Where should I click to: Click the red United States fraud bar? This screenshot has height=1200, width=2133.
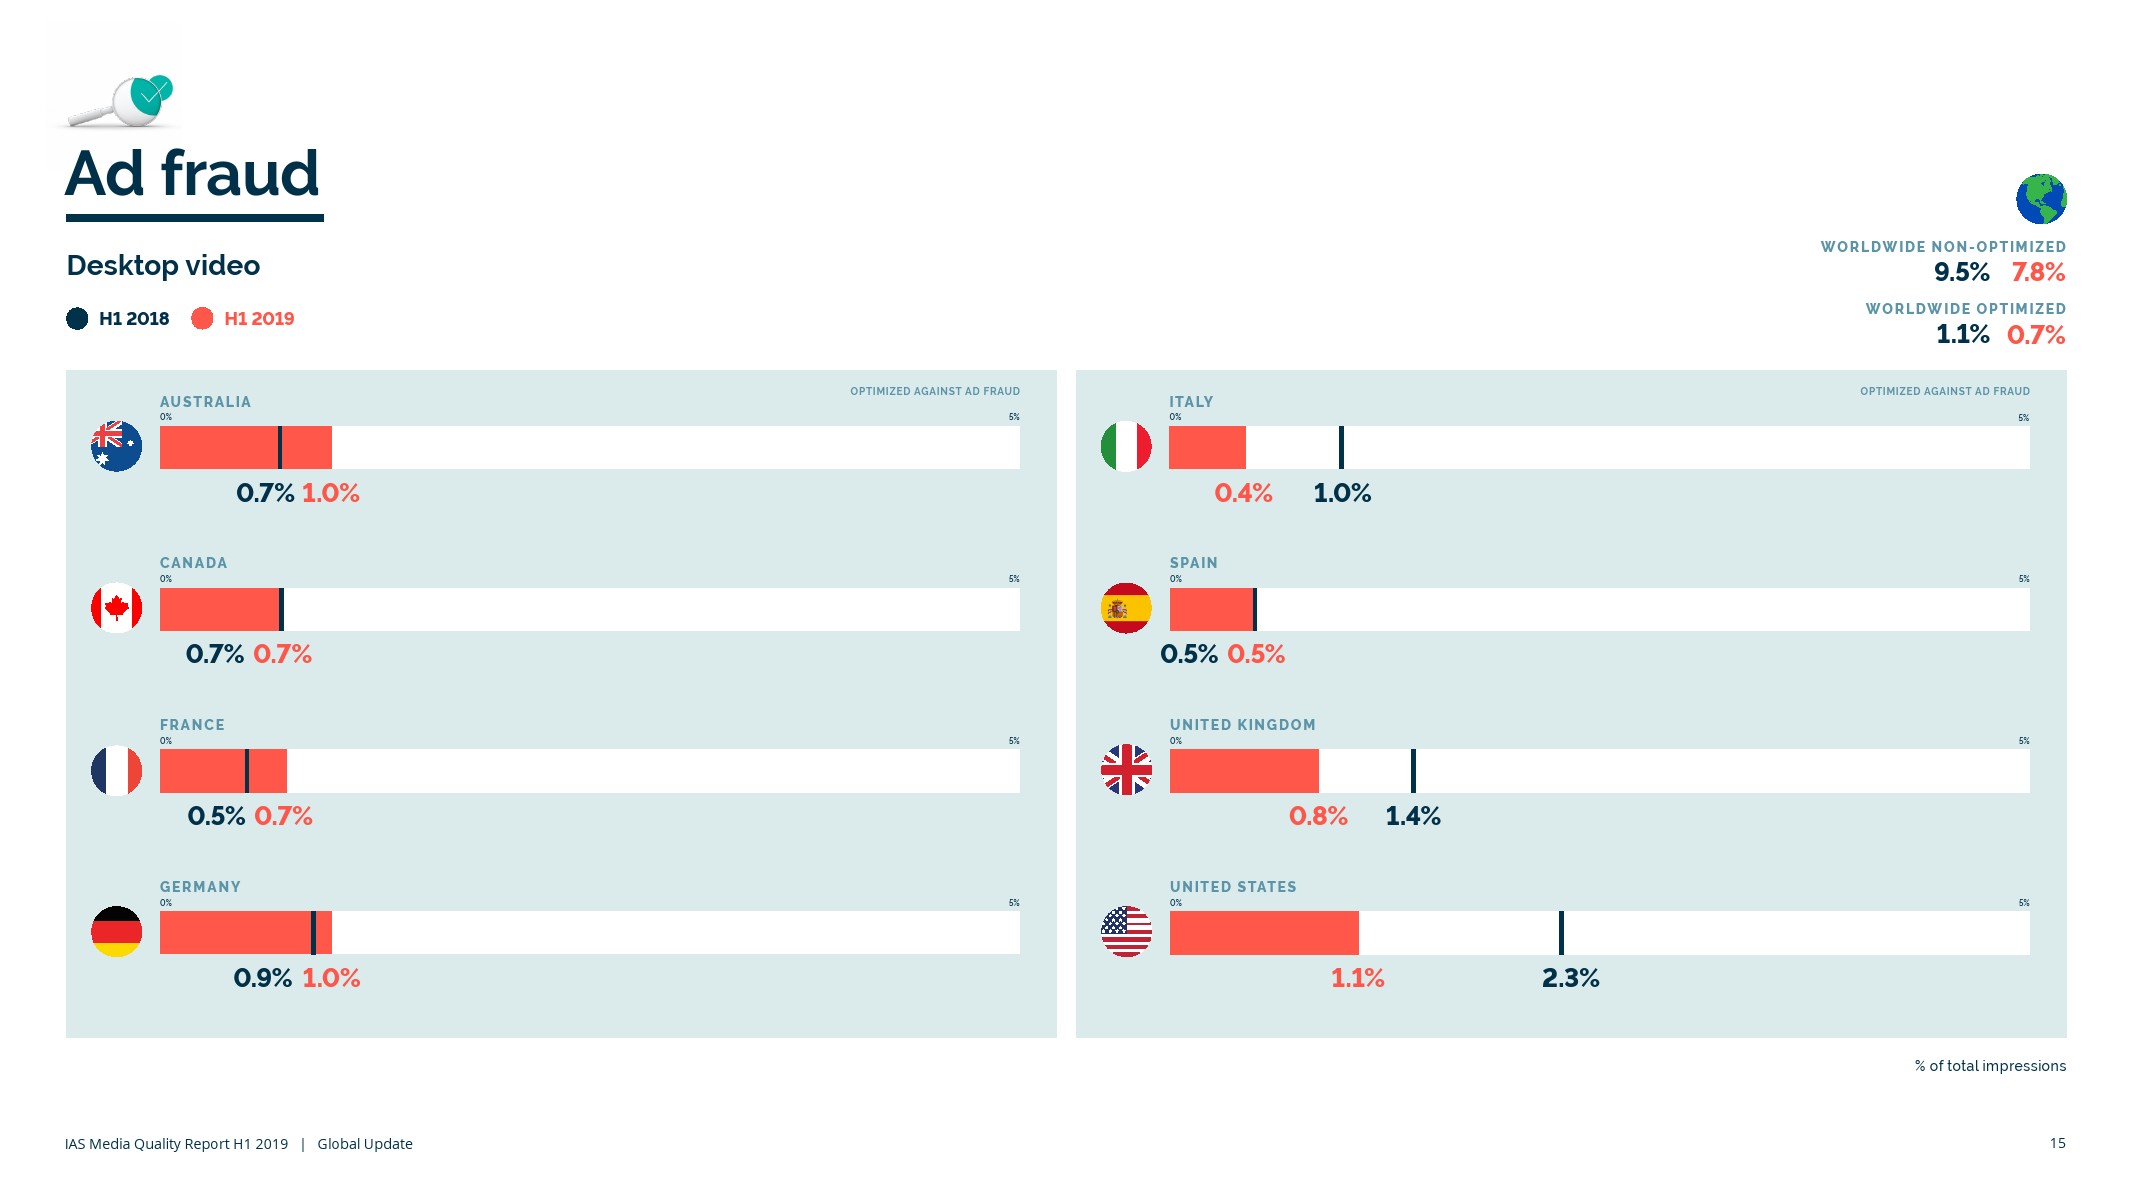coord(1264,933)
